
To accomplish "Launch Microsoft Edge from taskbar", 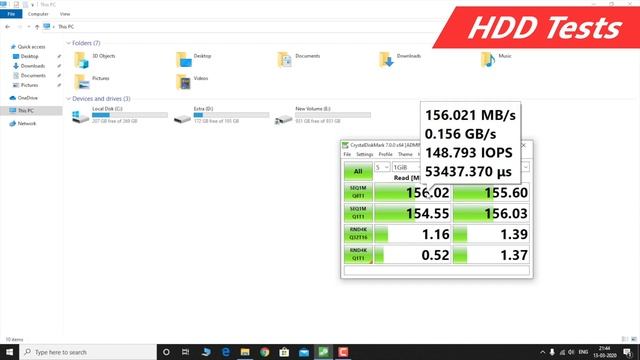I will 225,352.
